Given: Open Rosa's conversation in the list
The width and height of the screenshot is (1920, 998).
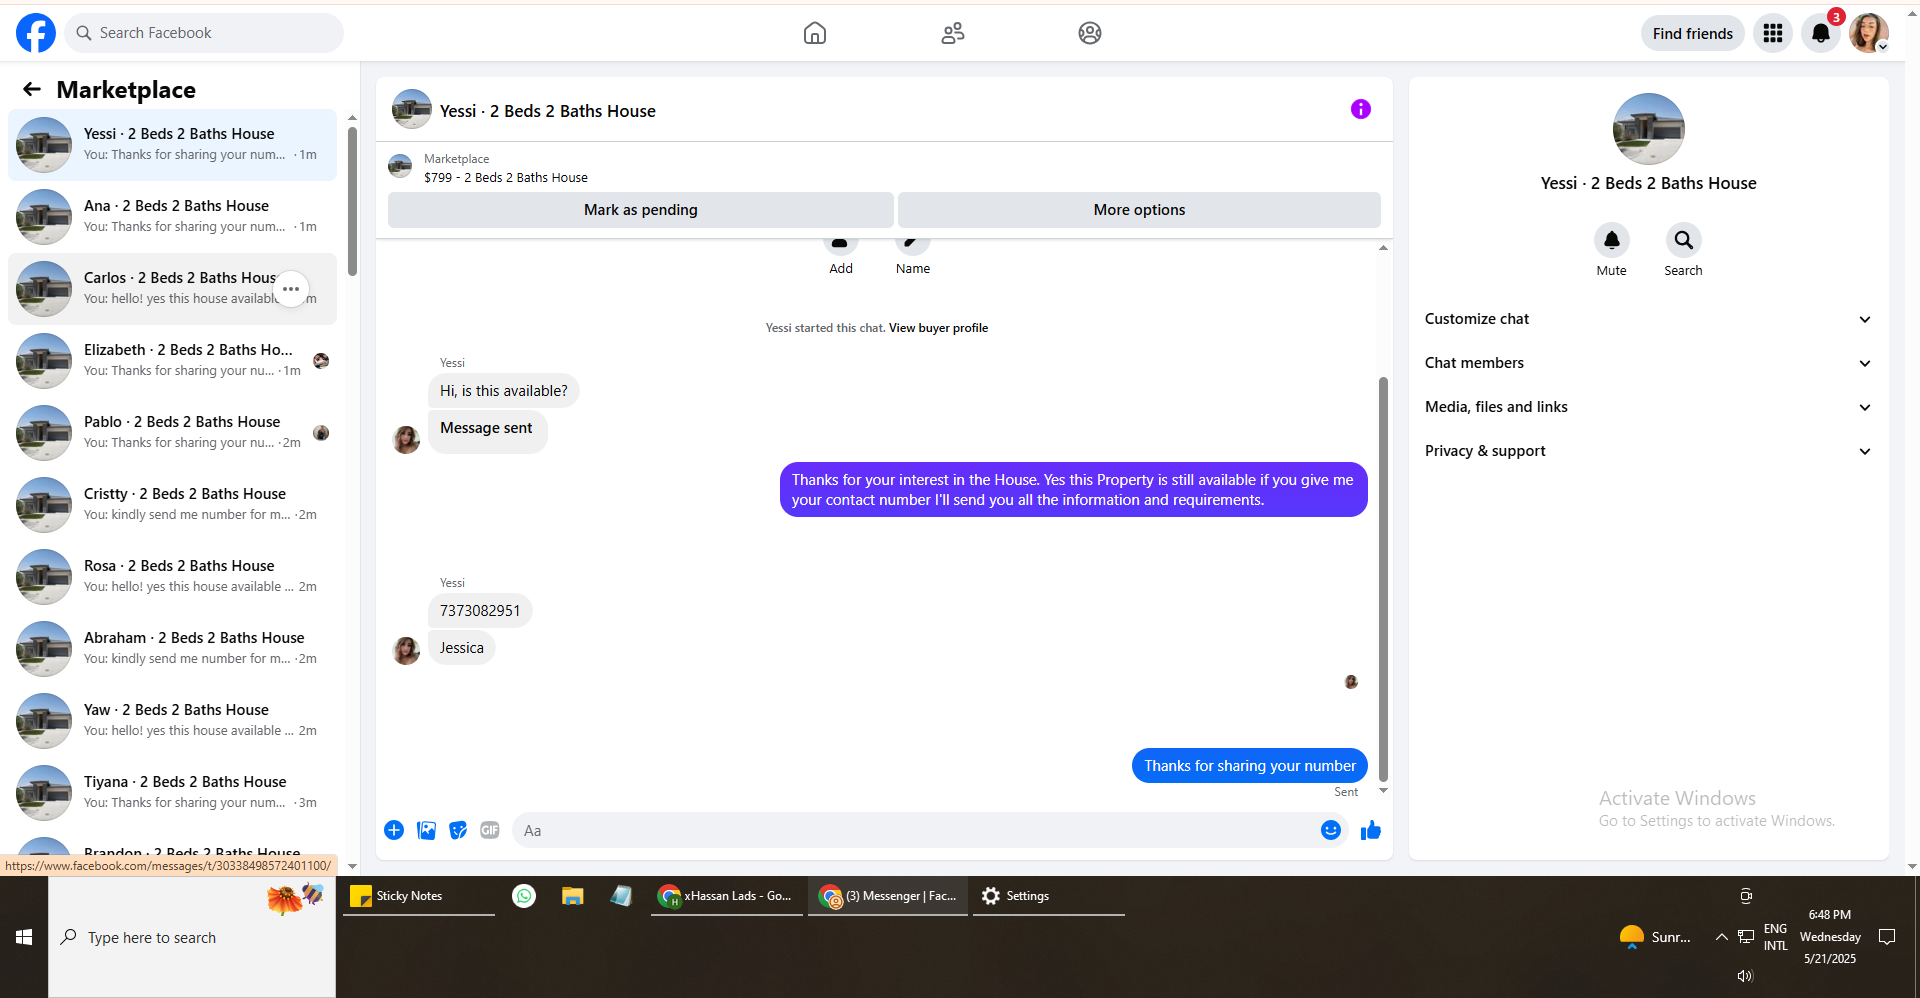Looking at the screenshot, I should point(172,577).
